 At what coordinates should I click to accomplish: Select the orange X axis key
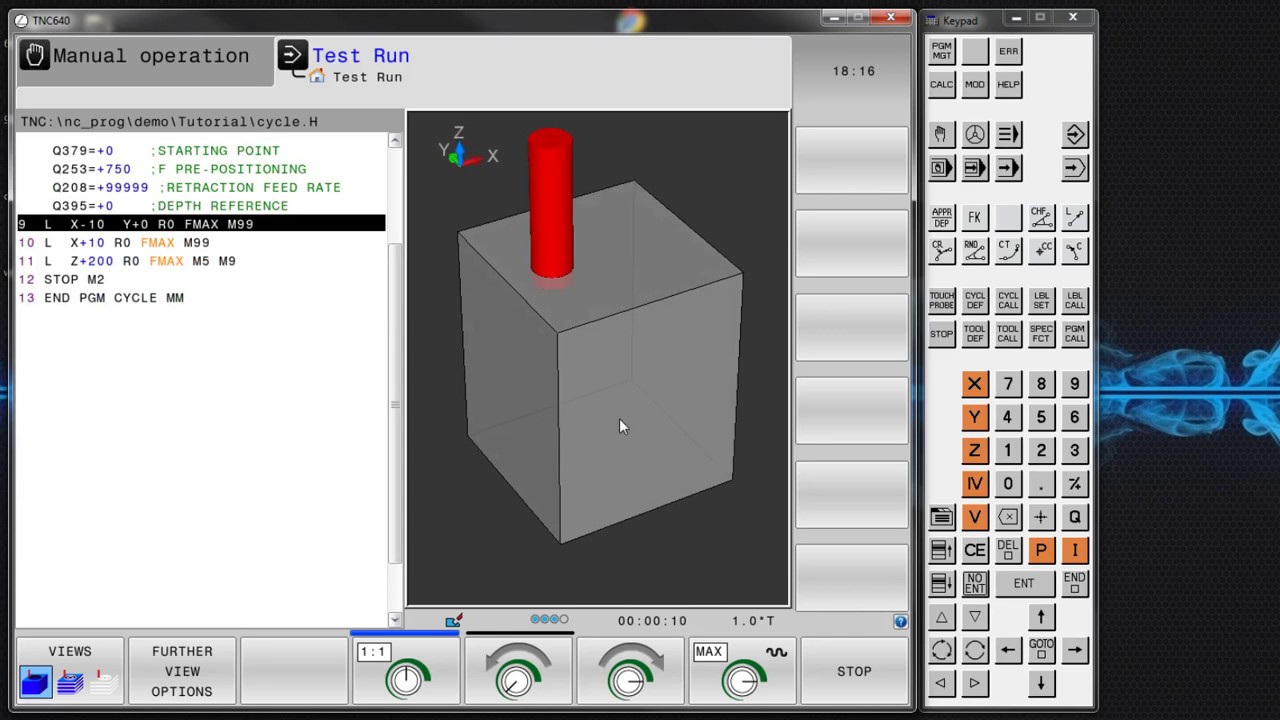975,384
